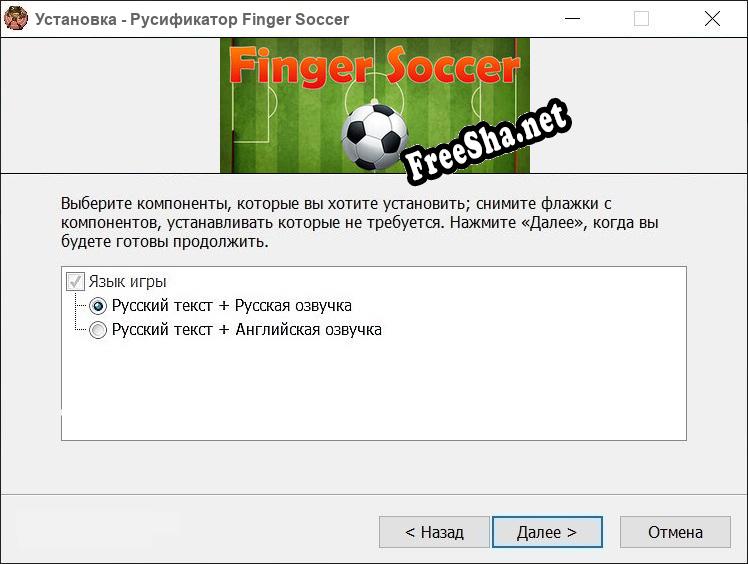Screen dimensions: 748x564
Task: Click the Язык игры tree label
Action: click(127, 282)
